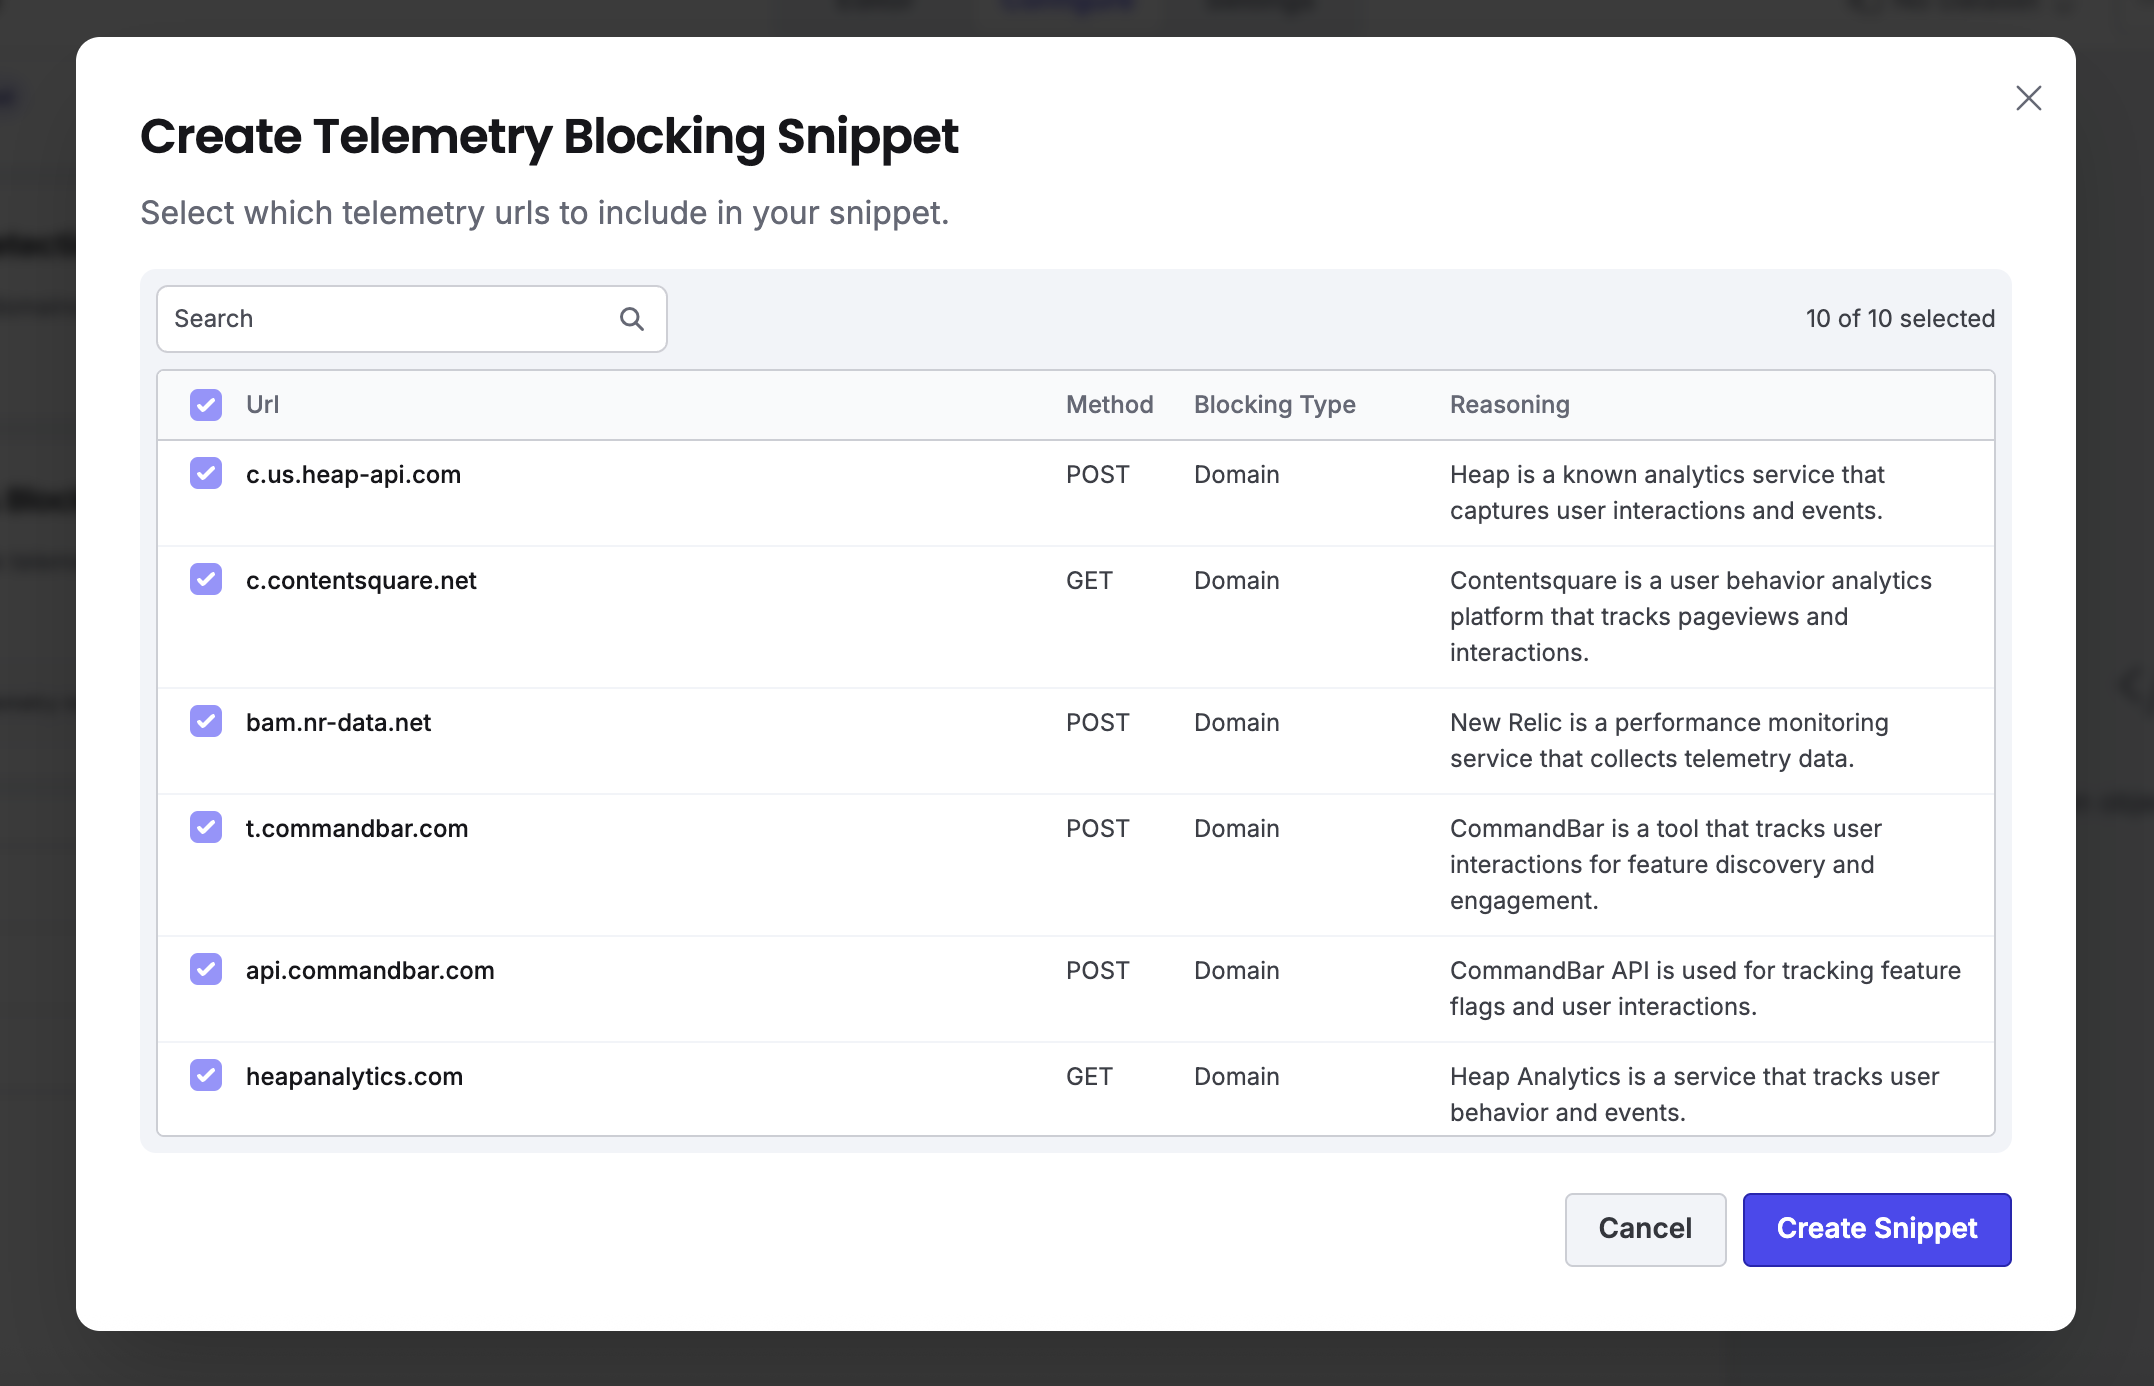Click Domain type in t.commandbar.com row
The image size is (2154, 1386).
click(1236, 829)
